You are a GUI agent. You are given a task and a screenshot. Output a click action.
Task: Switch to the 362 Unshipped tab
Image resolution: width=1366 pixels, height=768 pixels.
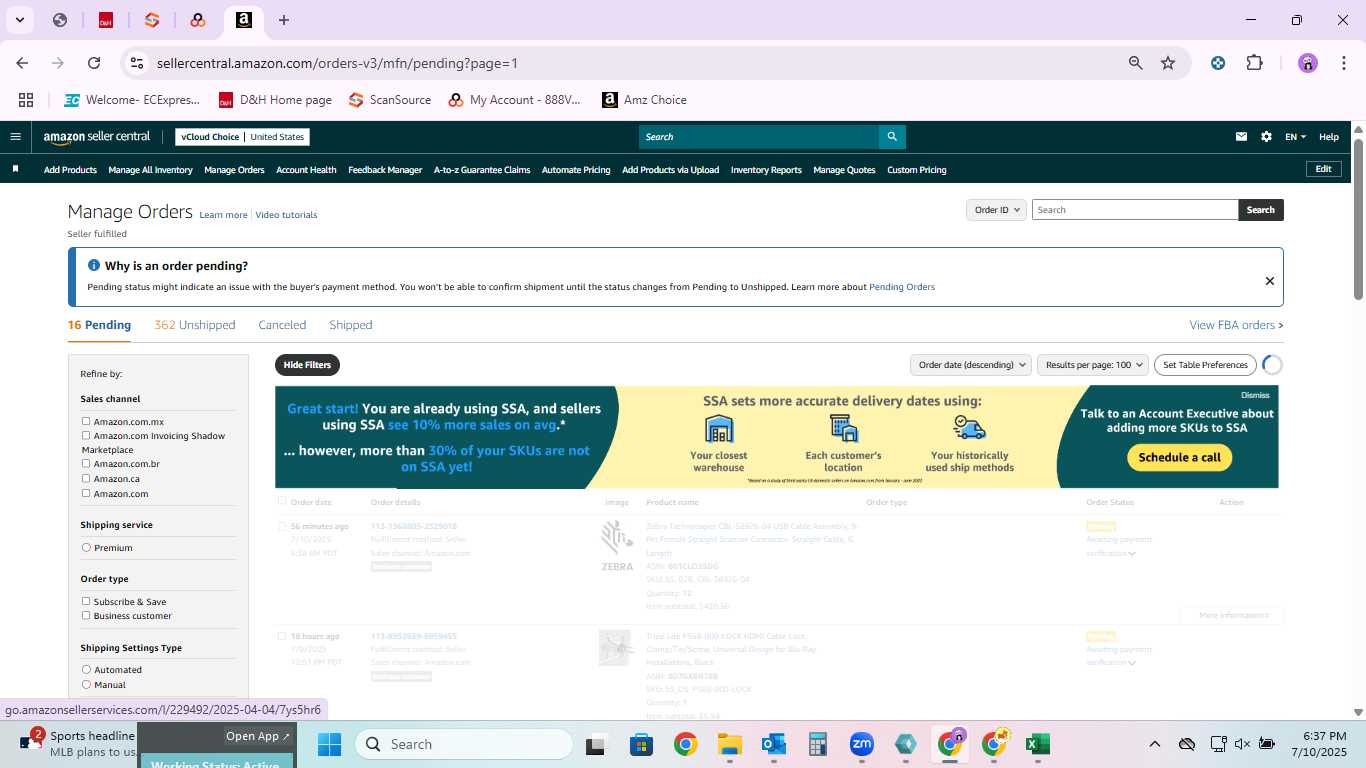195,325
